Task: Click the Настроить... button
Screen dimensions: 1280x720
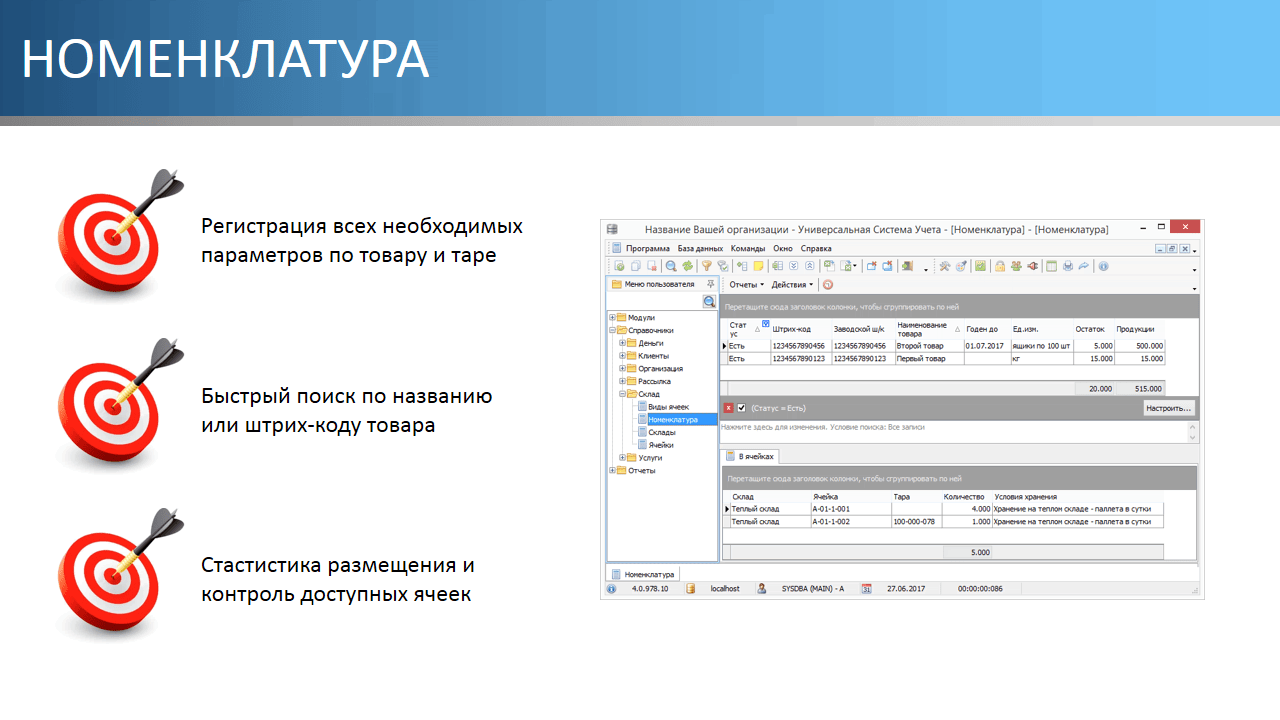Action: [1169, 408]
